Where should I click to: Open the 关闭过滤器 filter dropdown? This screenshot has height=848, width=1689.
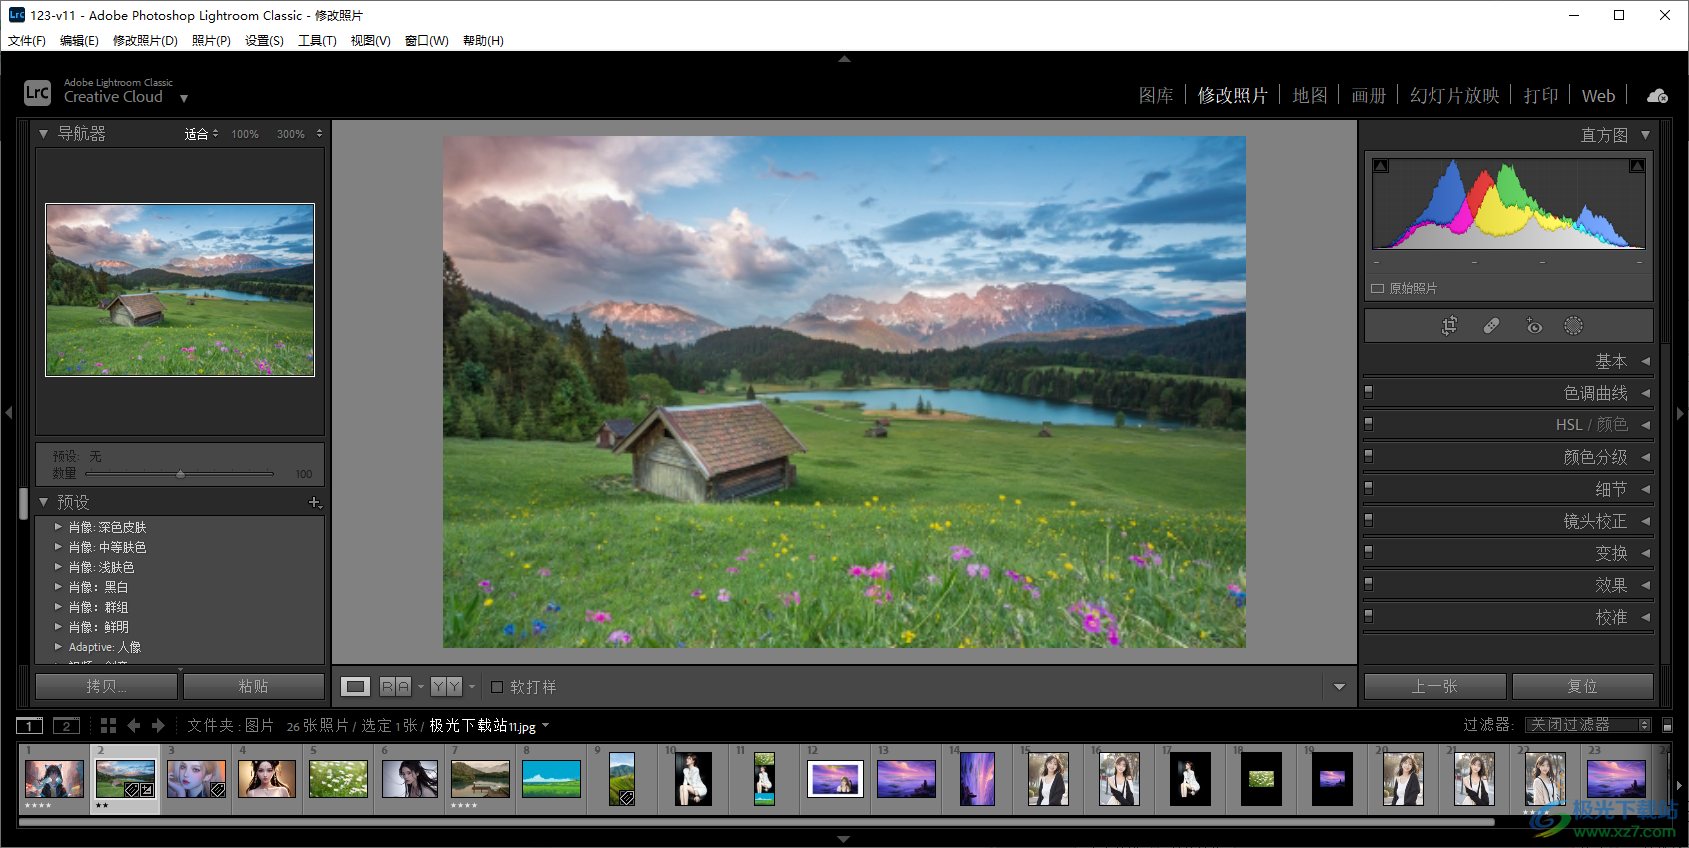(x=1588, y=725)
